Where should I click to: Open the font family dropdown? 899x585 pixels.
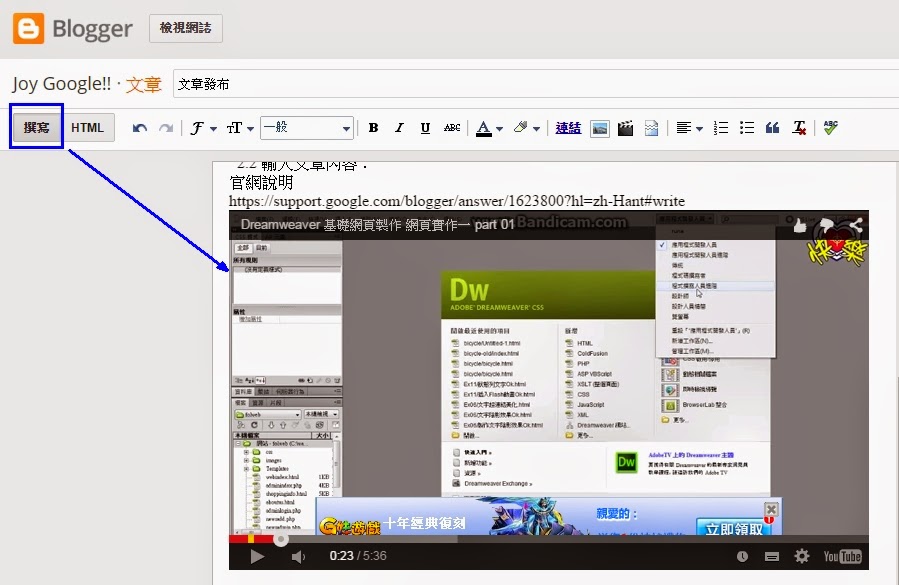[x=204, y=128]
